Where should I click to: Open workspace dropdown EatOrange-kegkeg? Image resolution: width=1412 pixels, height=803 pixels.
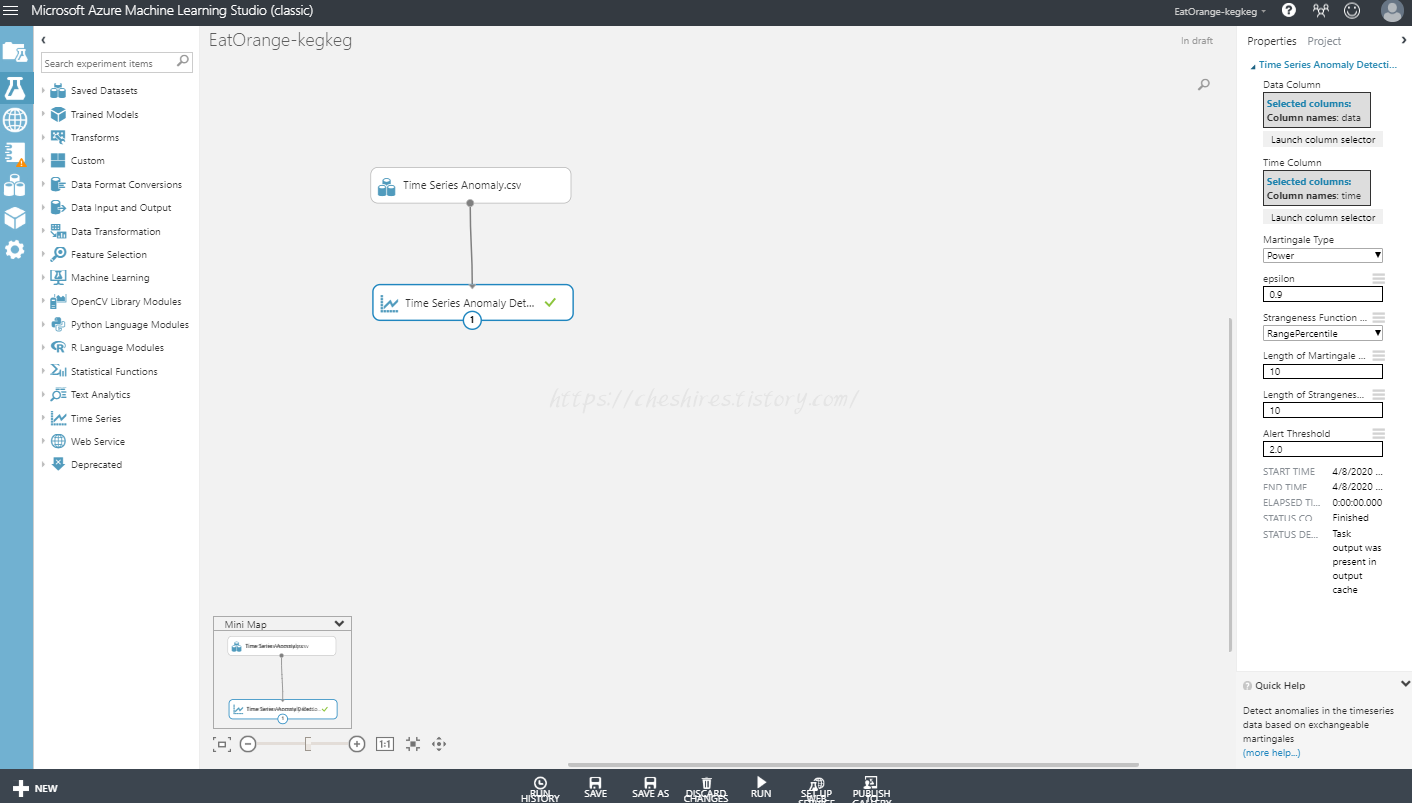click(1220, 11)
